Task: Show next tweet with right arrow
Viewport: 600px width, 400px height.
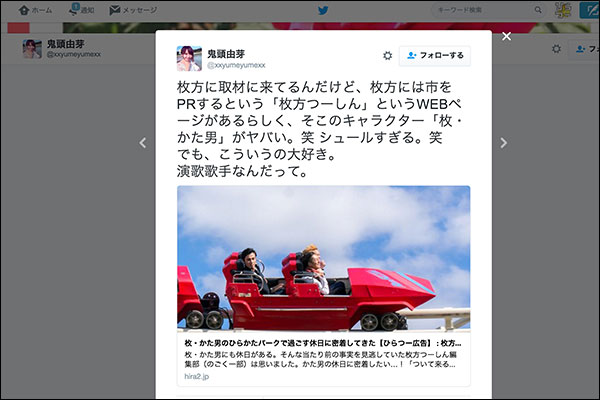Action: point(504,143)
